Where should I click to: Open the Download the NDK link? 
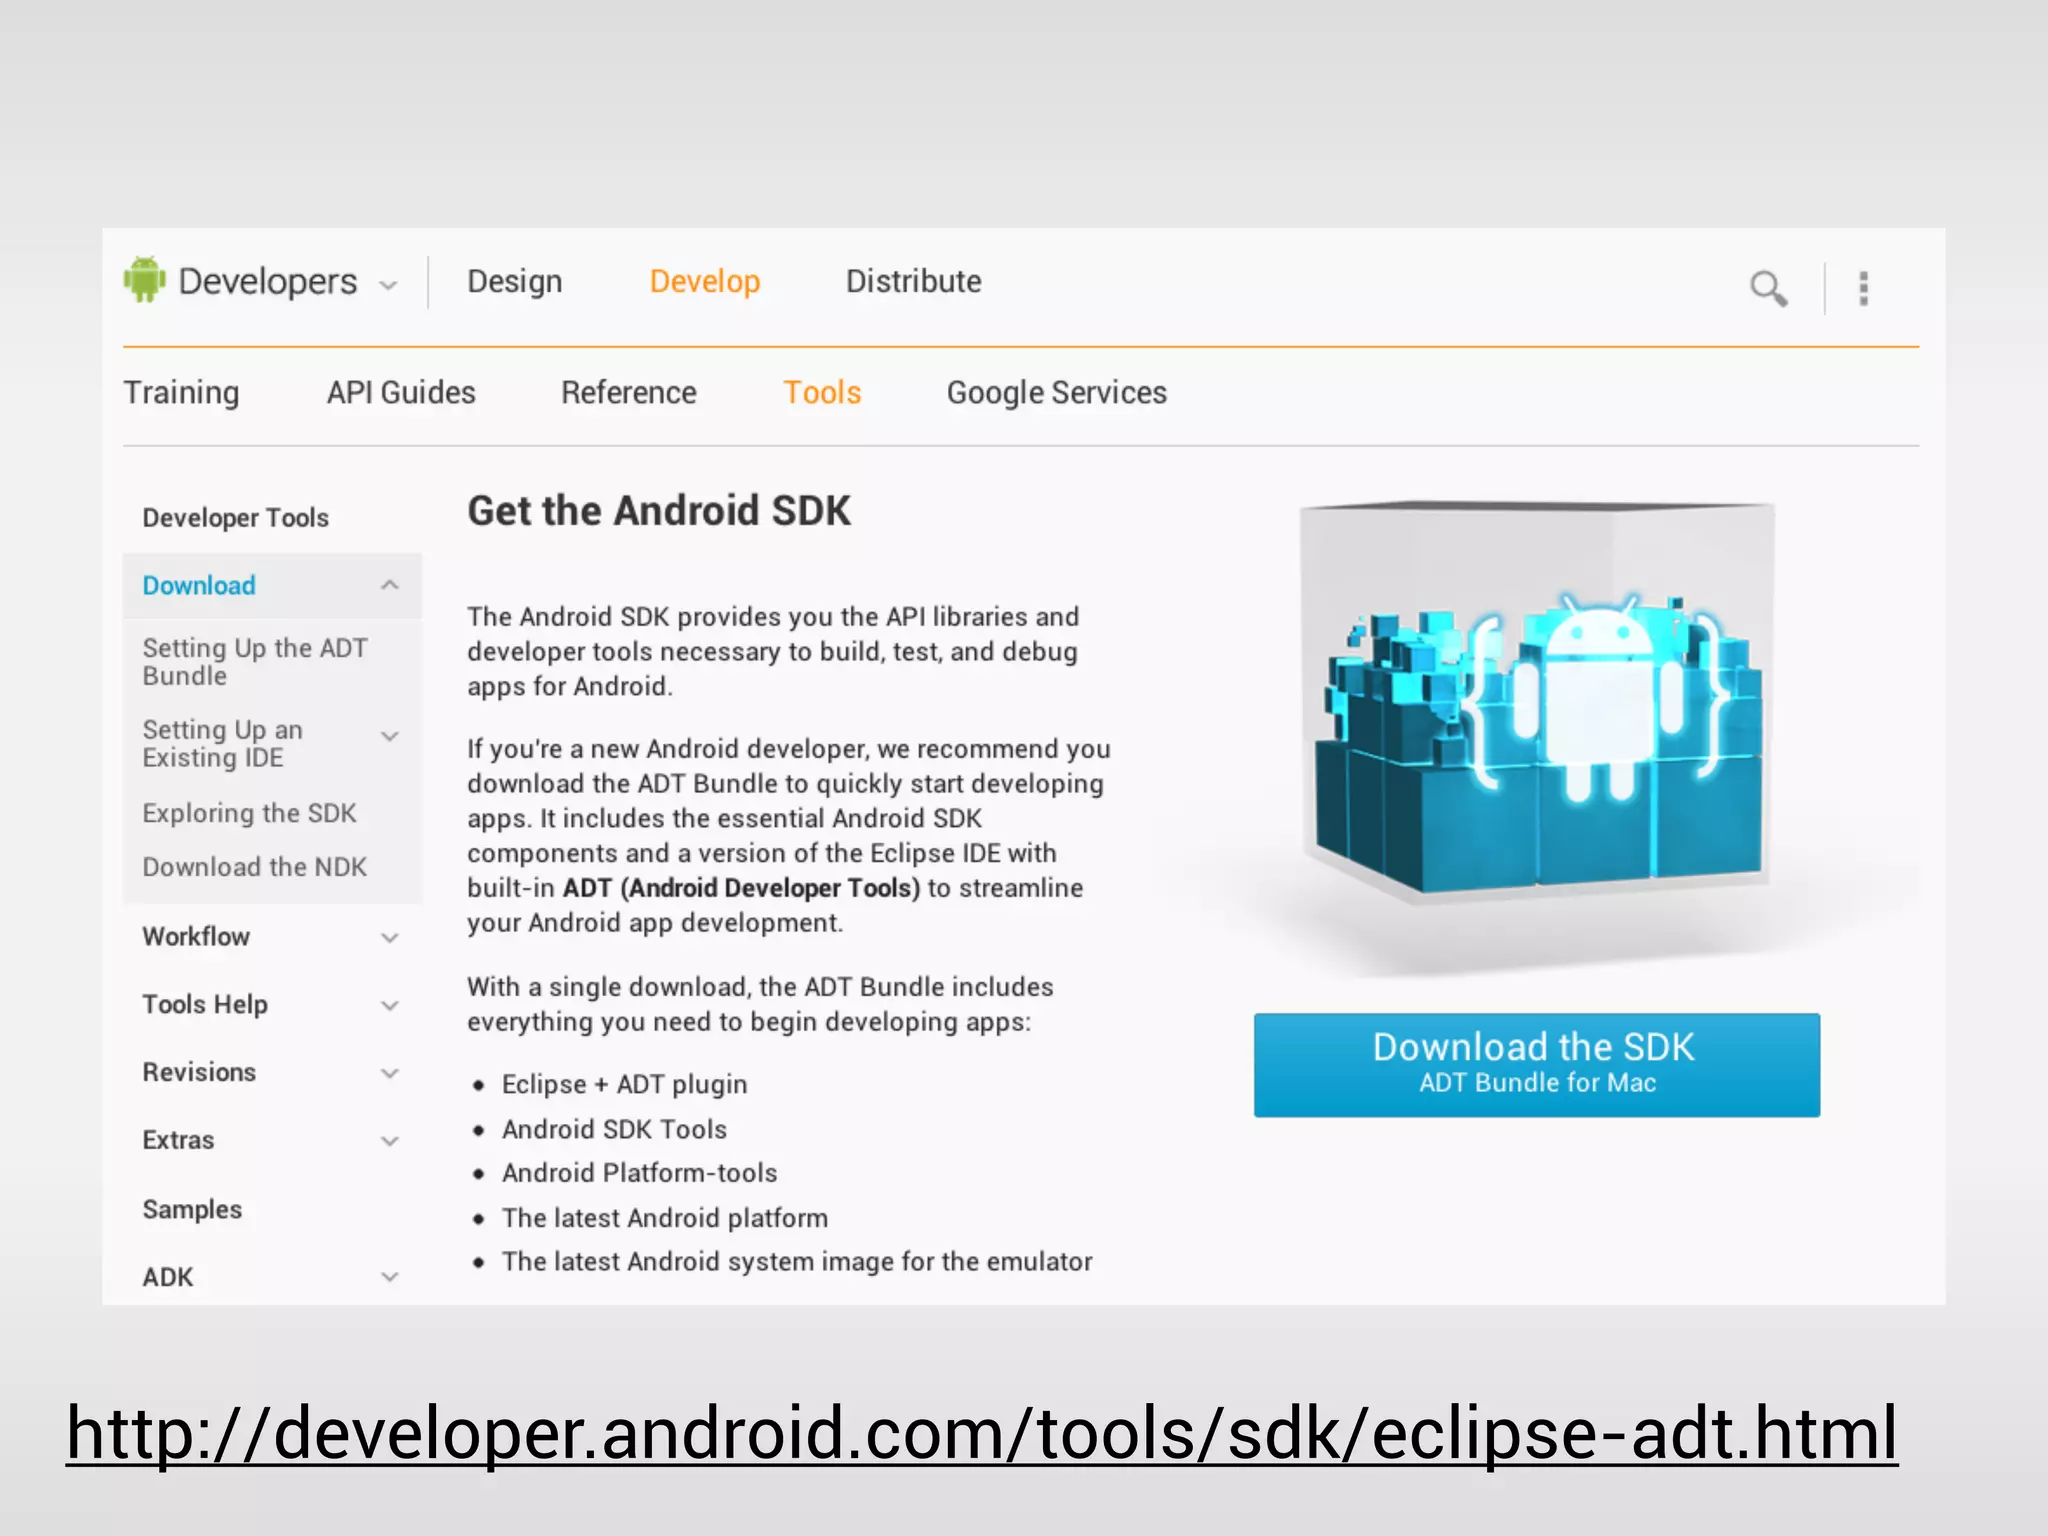[254, 867]
